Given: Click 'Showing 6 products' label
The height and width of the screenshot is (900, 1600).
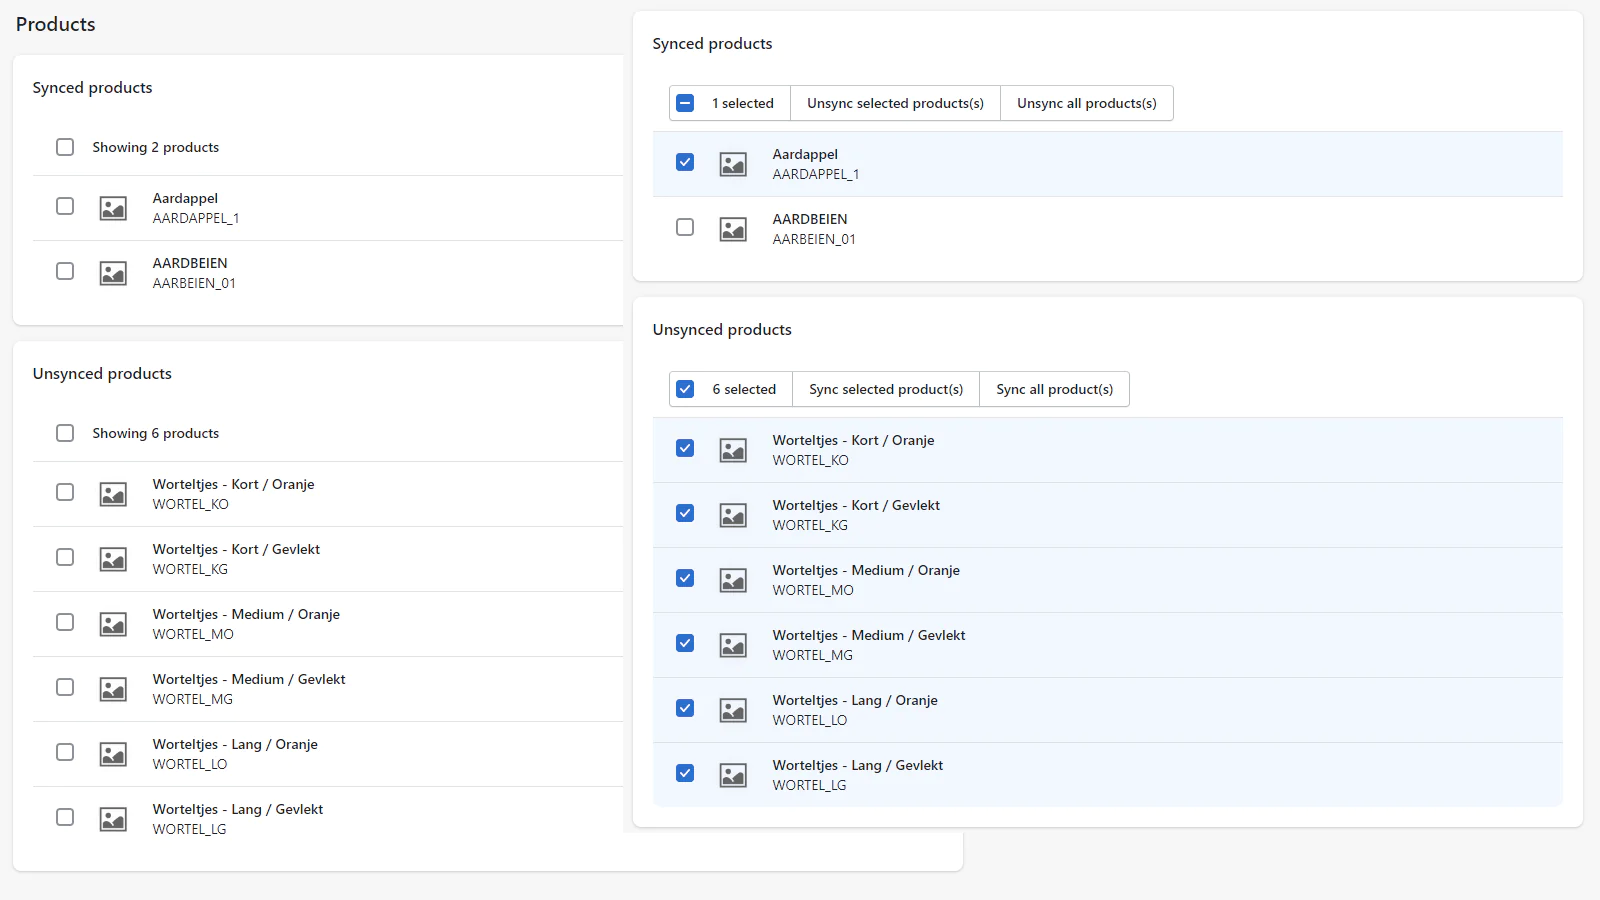Looking at the screenshot, I should click(156, 433).
